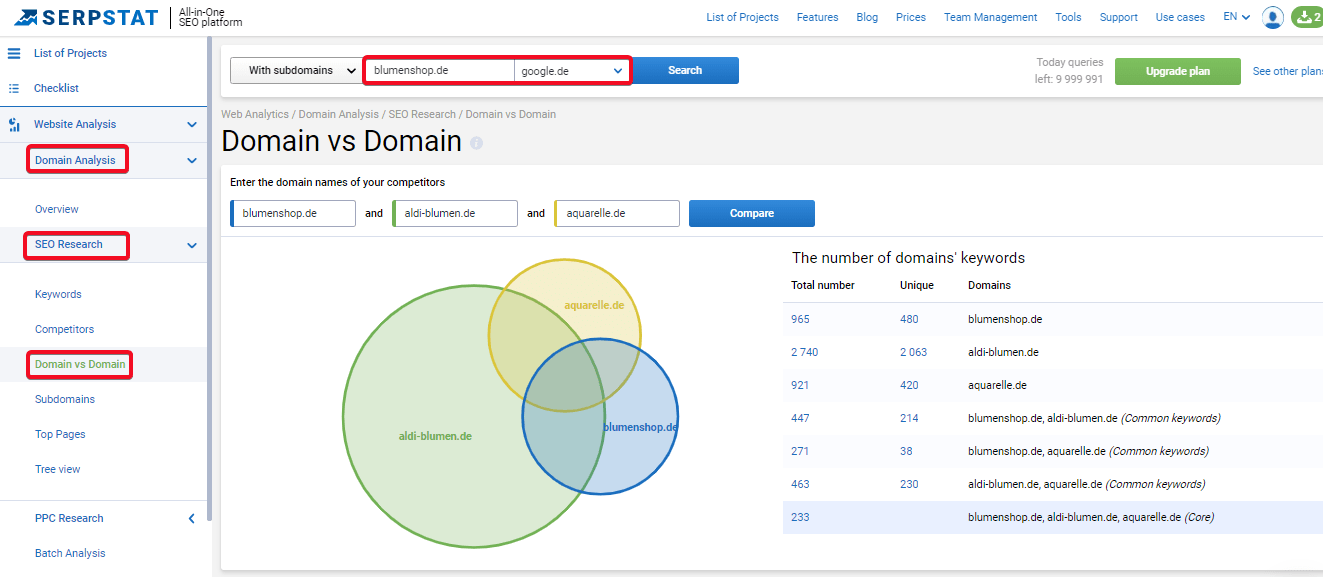Open Keywords in the sidebar
1323x577 pixels.
[x=58, y=294]
